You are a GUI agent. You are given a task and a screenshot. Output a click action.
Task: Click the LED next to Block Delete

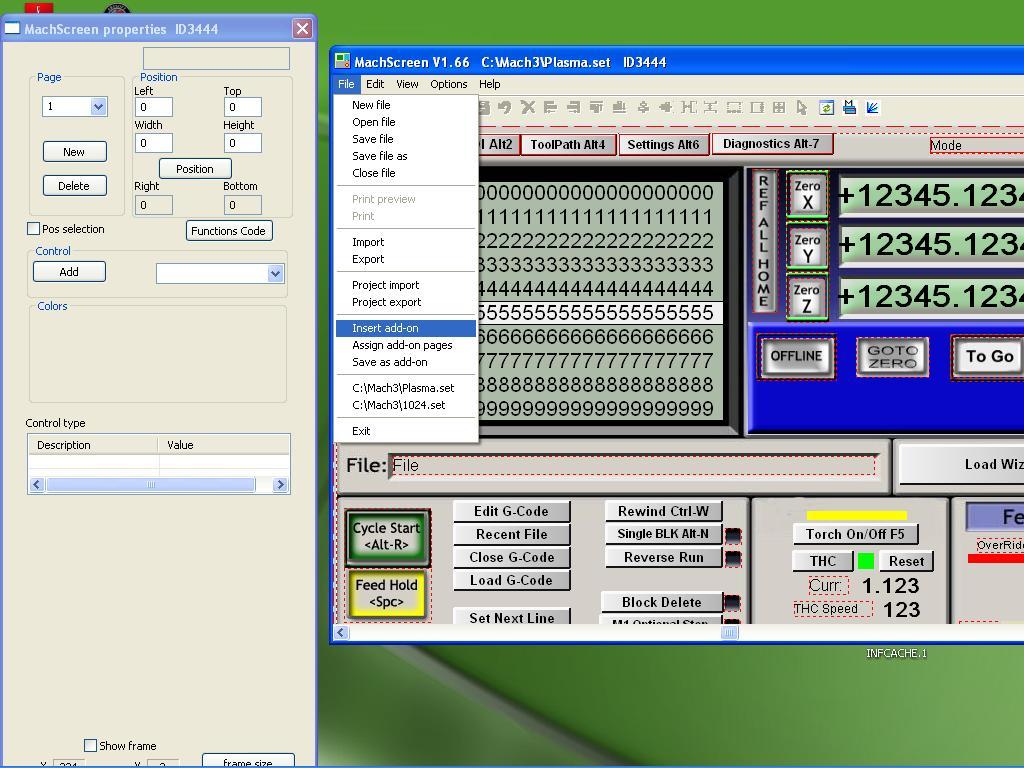(x=733, y=602)
